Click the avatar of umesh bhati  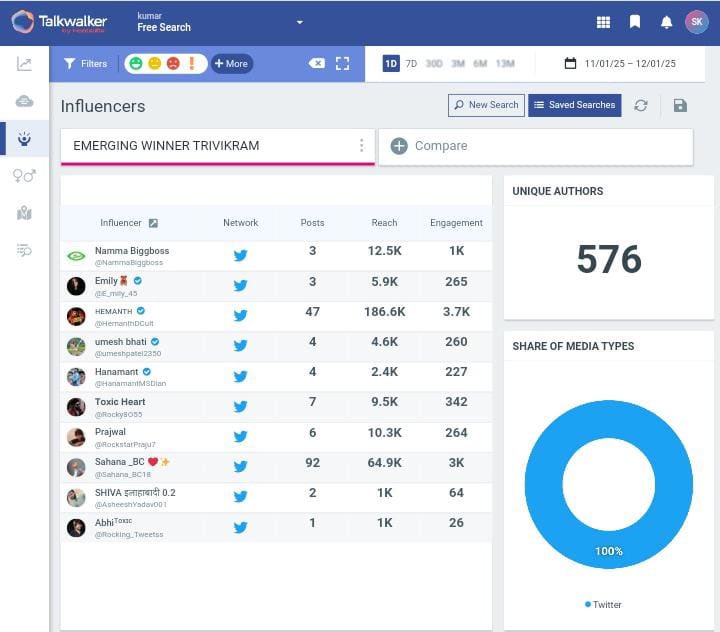click(x=76, y=347)
